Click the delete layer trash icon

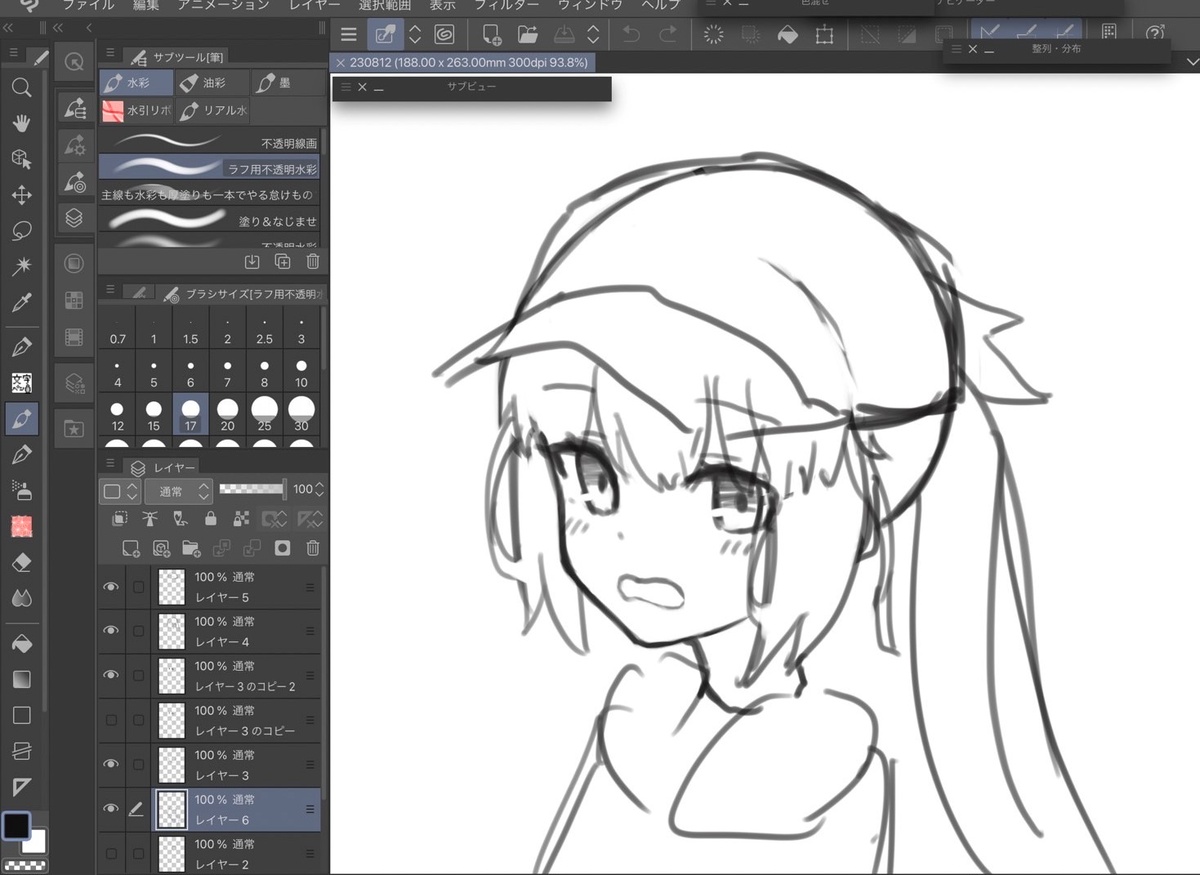[x=312, y=548]
